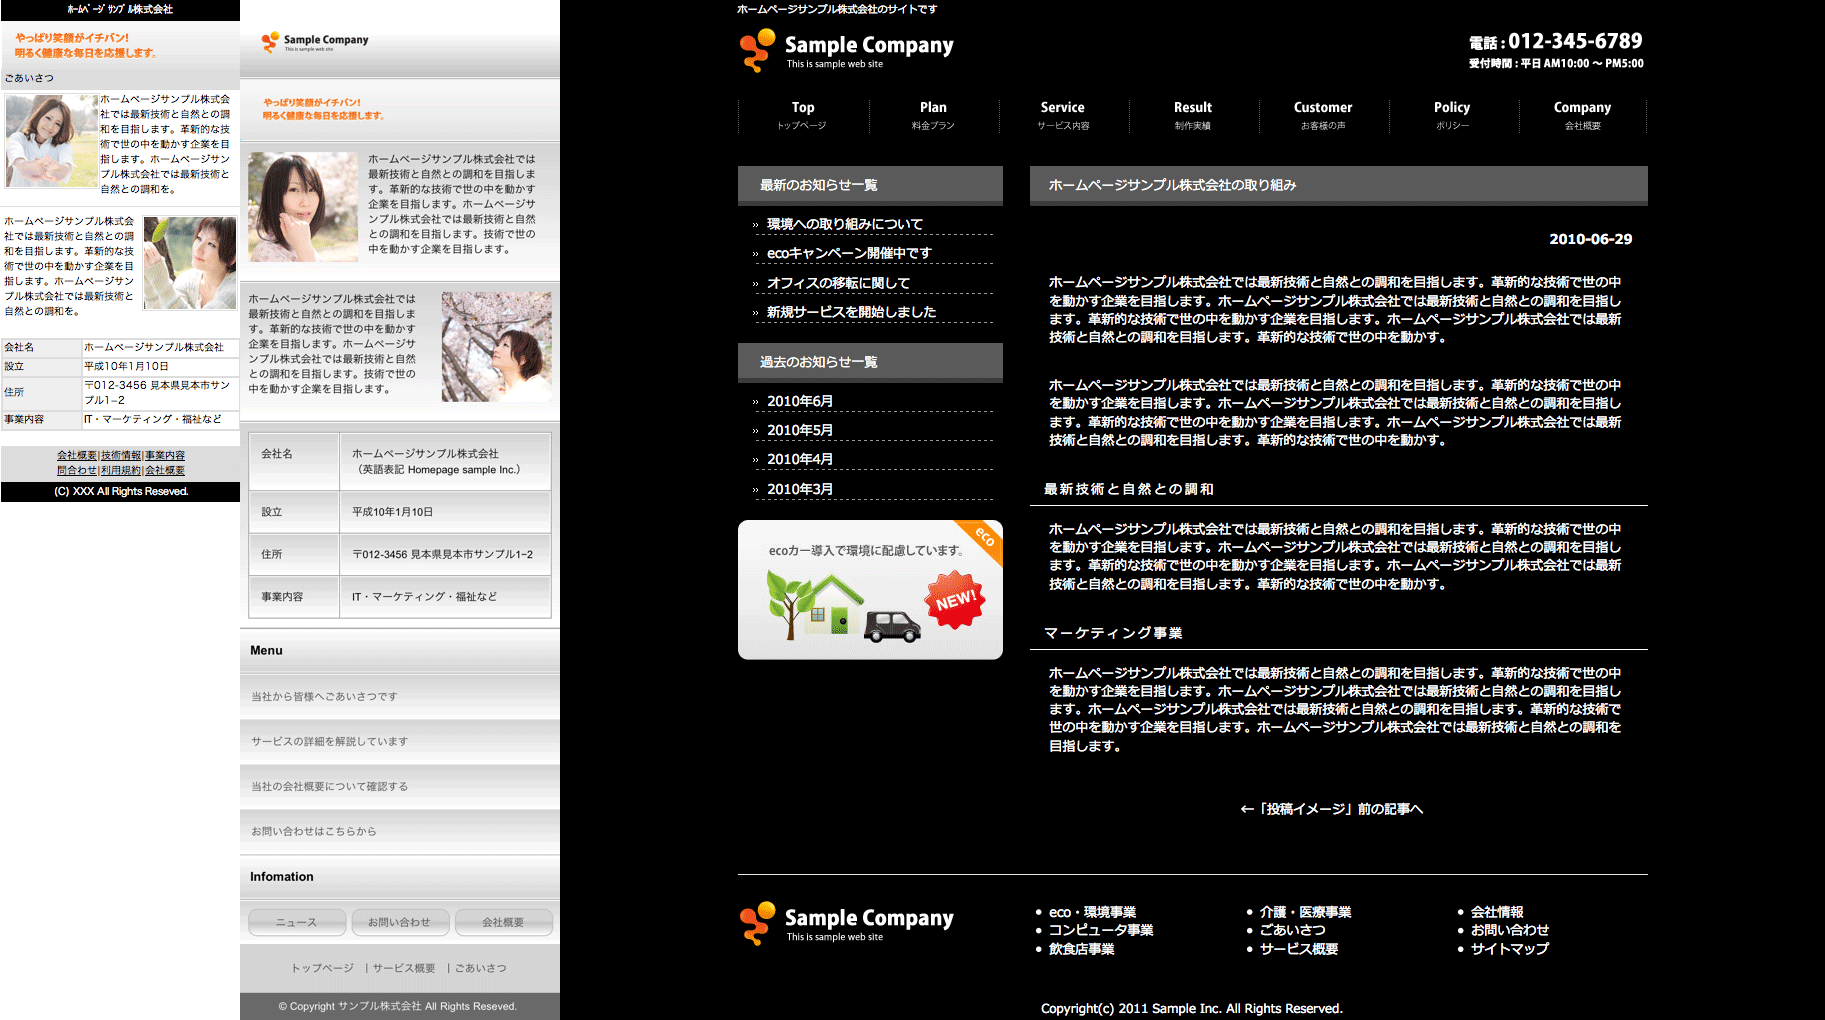Open お問い合わせはこちらから menu row
Screen dimensions: 1825x1020
[x=314, y=831]
